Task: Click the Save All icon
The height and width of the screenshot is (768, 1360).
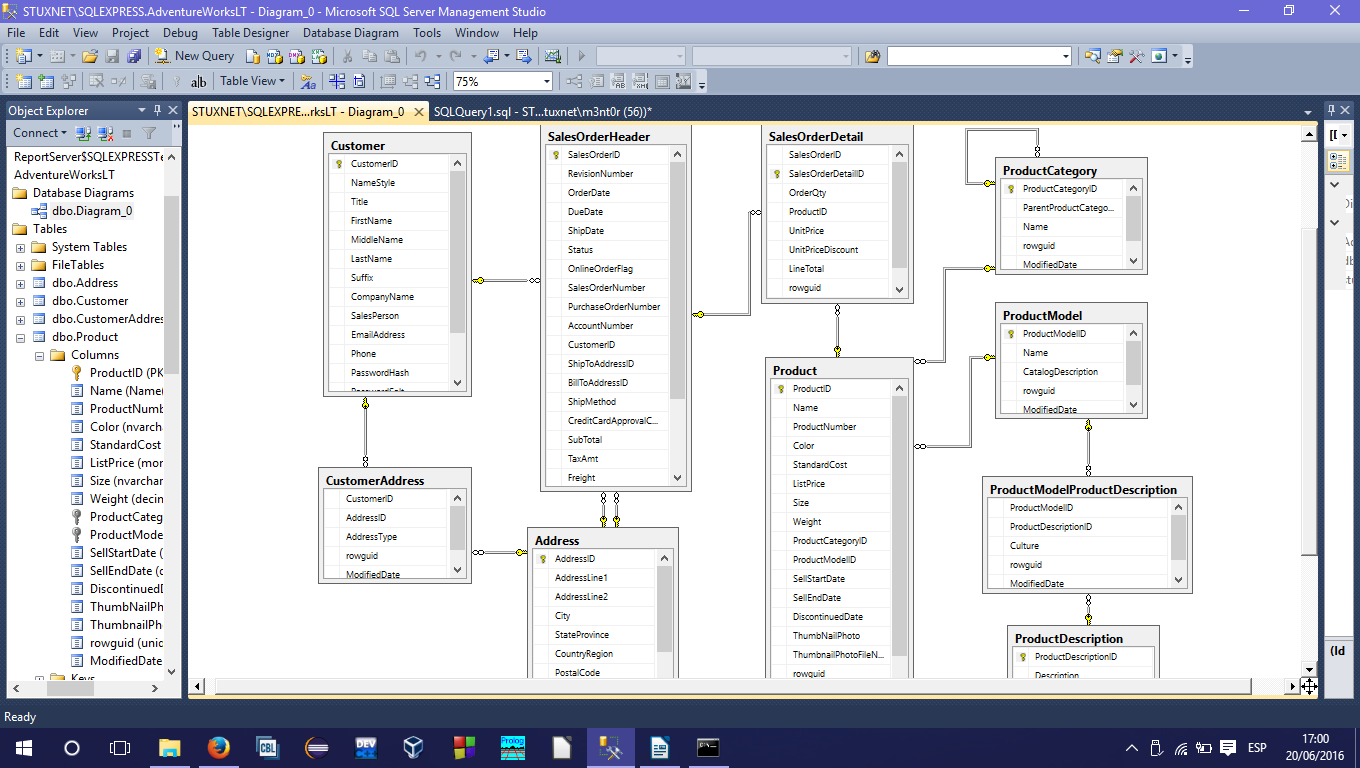Action: (133, 56)
